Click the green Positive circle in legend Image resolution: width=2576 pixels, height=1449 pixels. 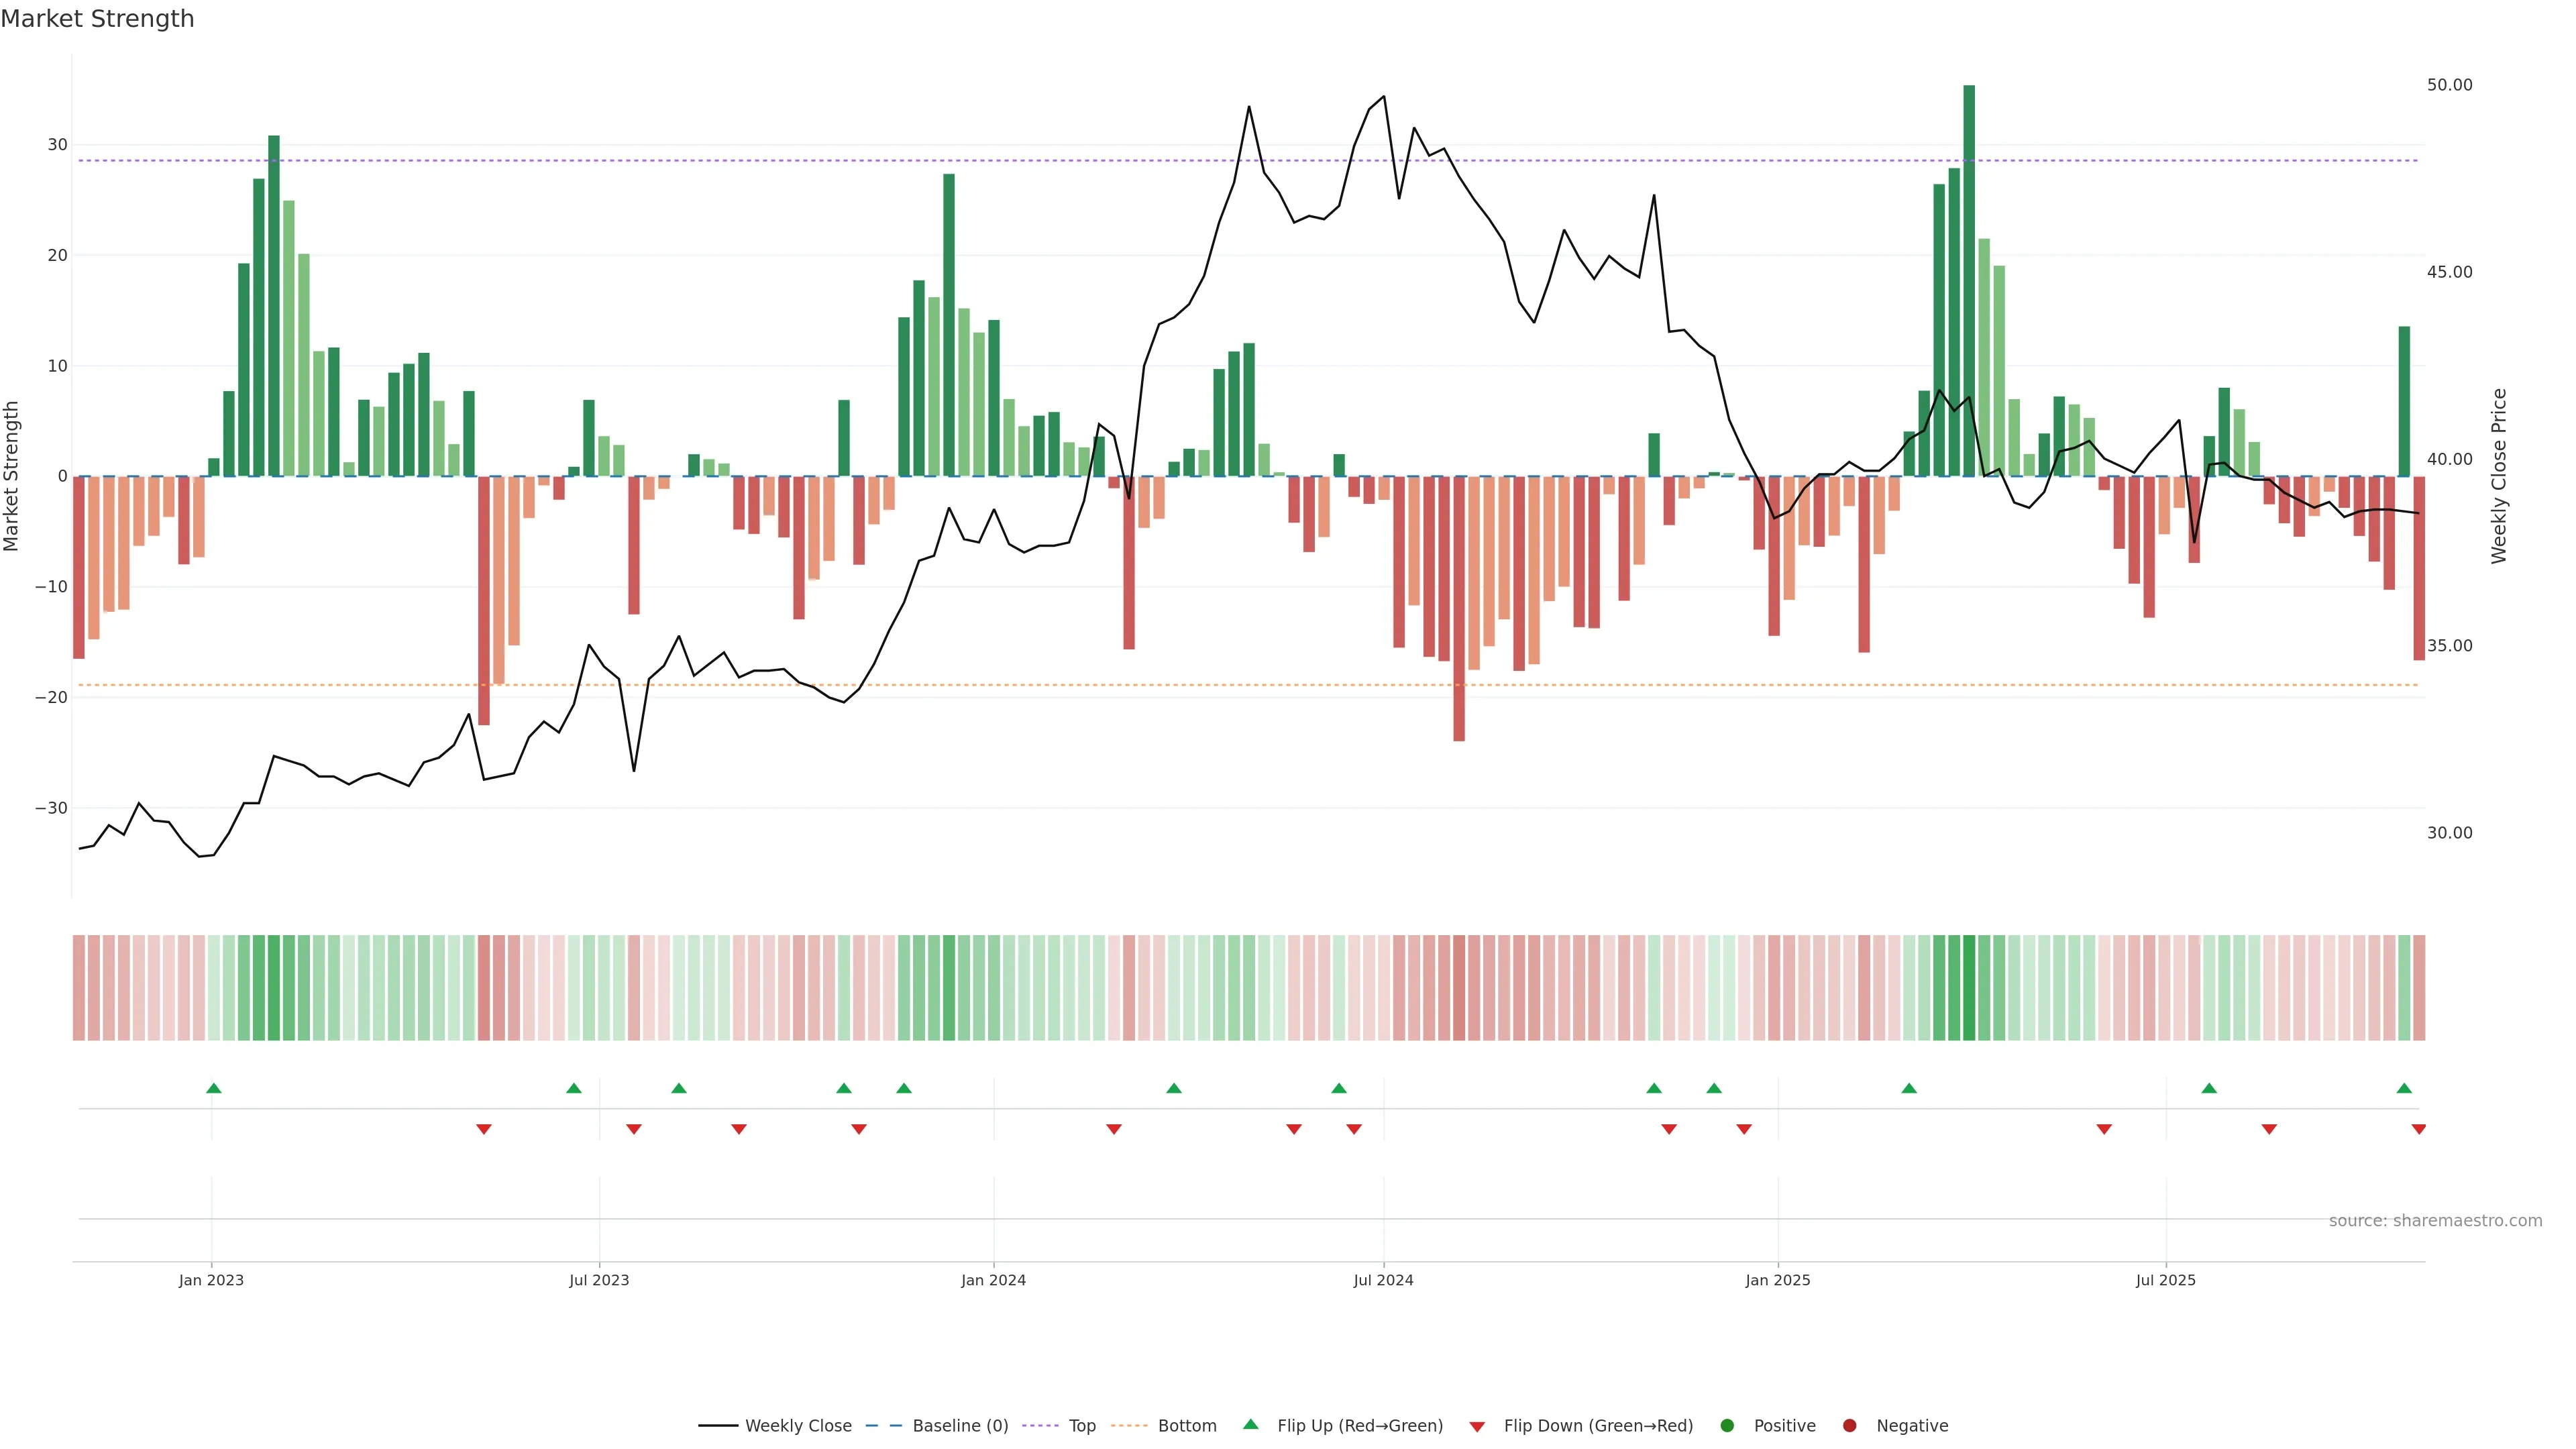pos(1727,1426)
